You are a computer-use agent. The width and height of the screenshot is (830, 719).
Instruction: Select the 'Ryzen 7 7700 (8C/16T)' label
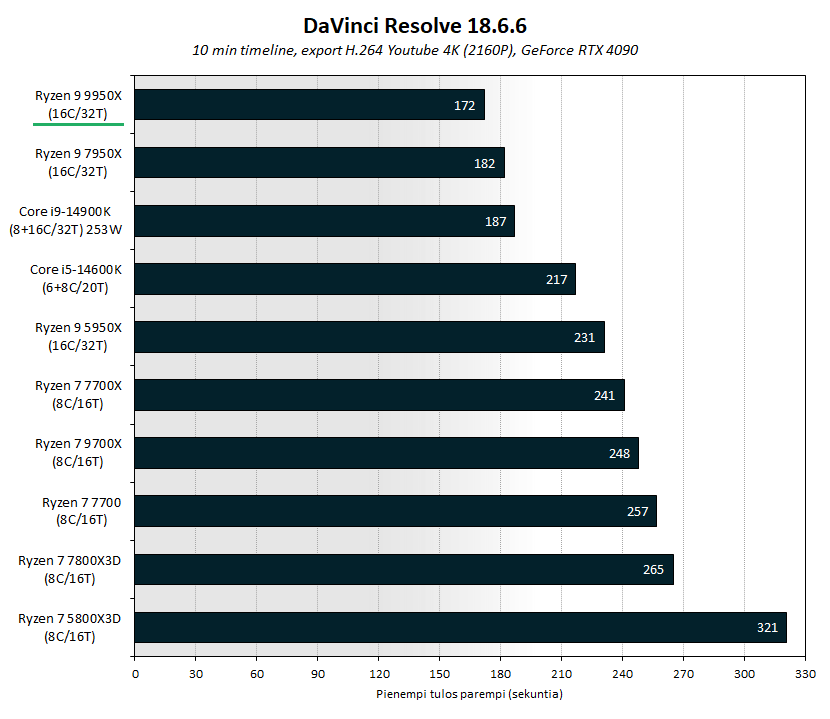point(82,511)
